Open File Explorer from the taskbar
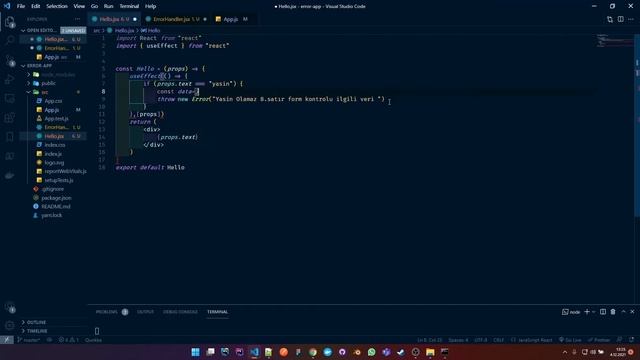The width and height of the screenshot is (640, 360). click(430, 352)
